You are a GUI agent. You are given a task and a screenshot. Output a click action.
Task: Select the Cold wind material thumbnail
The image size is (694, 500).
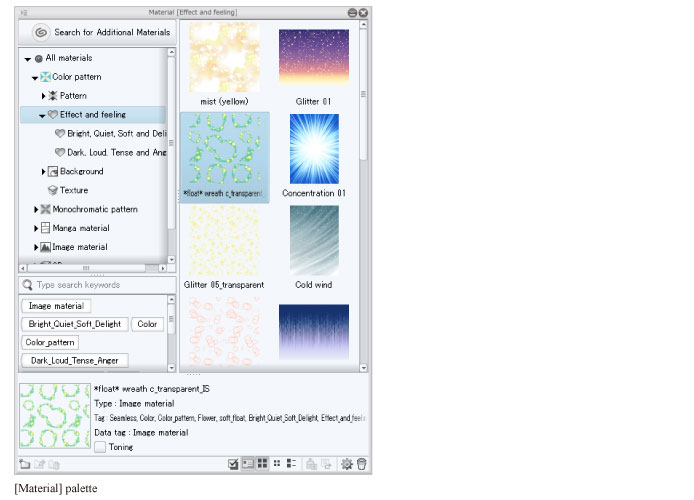coord(314,241)
